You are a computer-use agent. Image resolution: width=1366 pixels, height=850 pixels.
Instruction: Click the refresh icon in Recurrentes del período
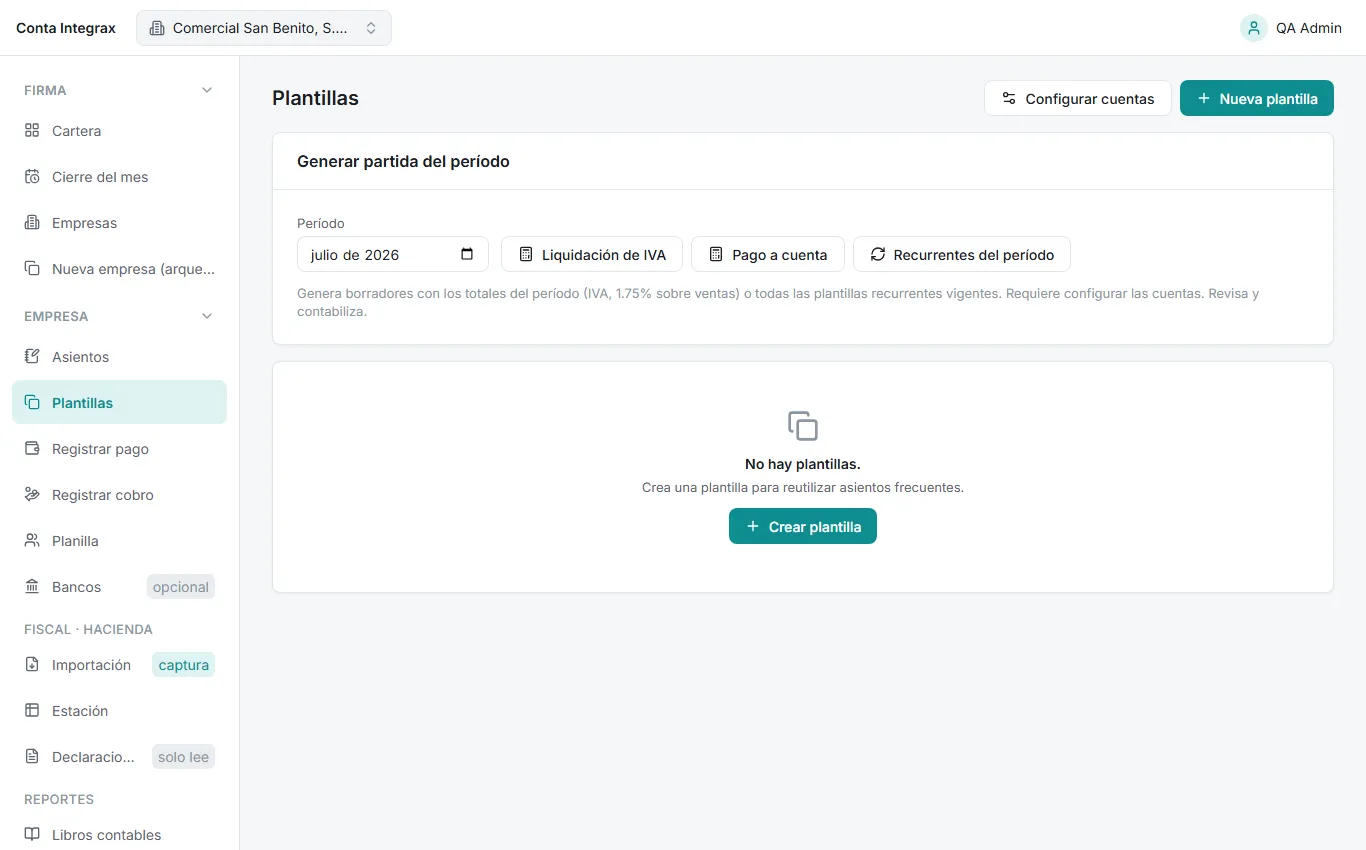878,254
